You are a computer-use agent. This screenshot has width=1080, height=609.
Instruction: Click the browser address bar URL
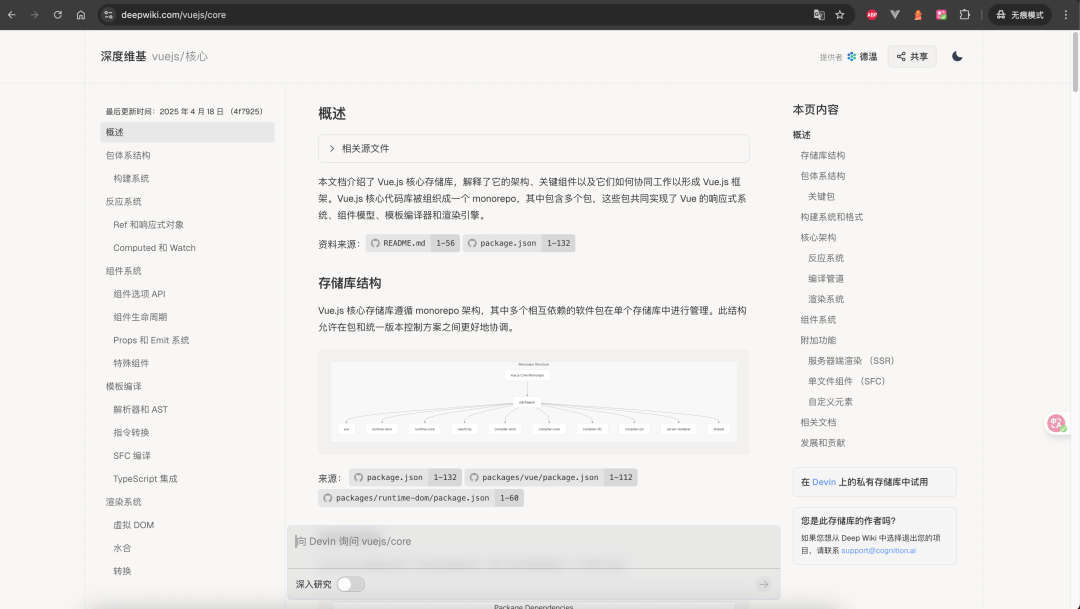tap(174, 14)
